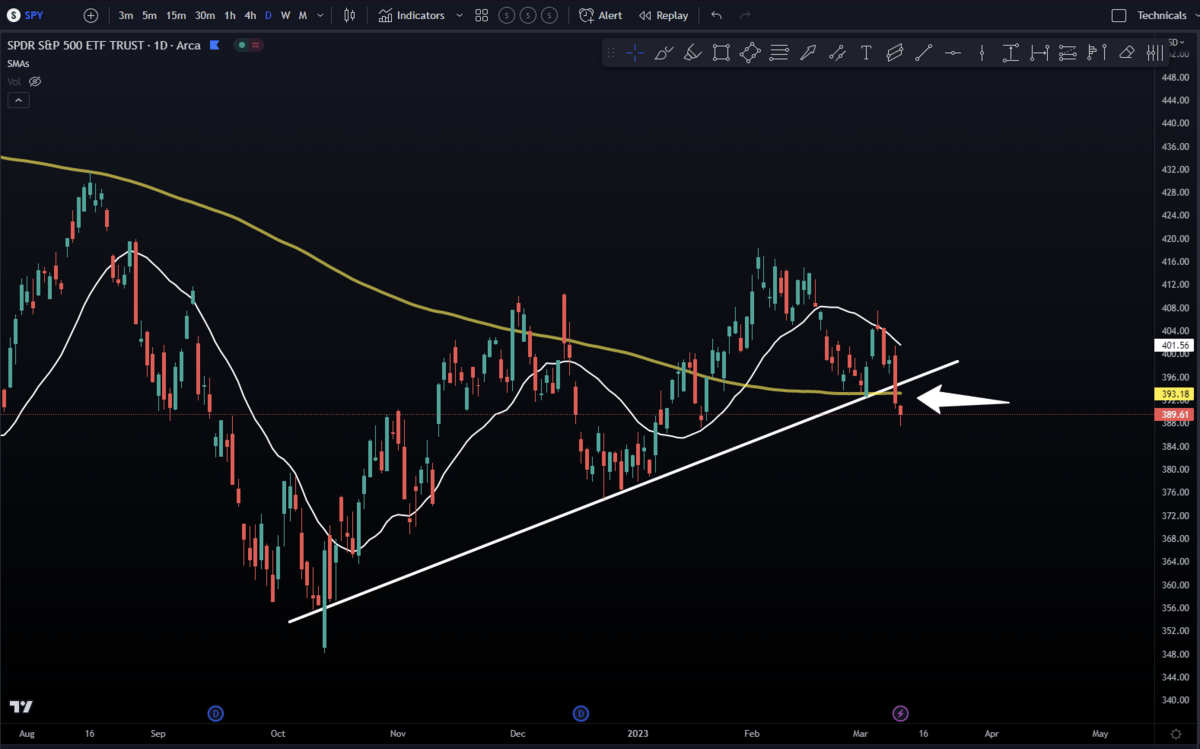The width and height of the screenshot is (1200, 749).
Task: Open the layout setup square icon
Action: tap(1119, 15)
